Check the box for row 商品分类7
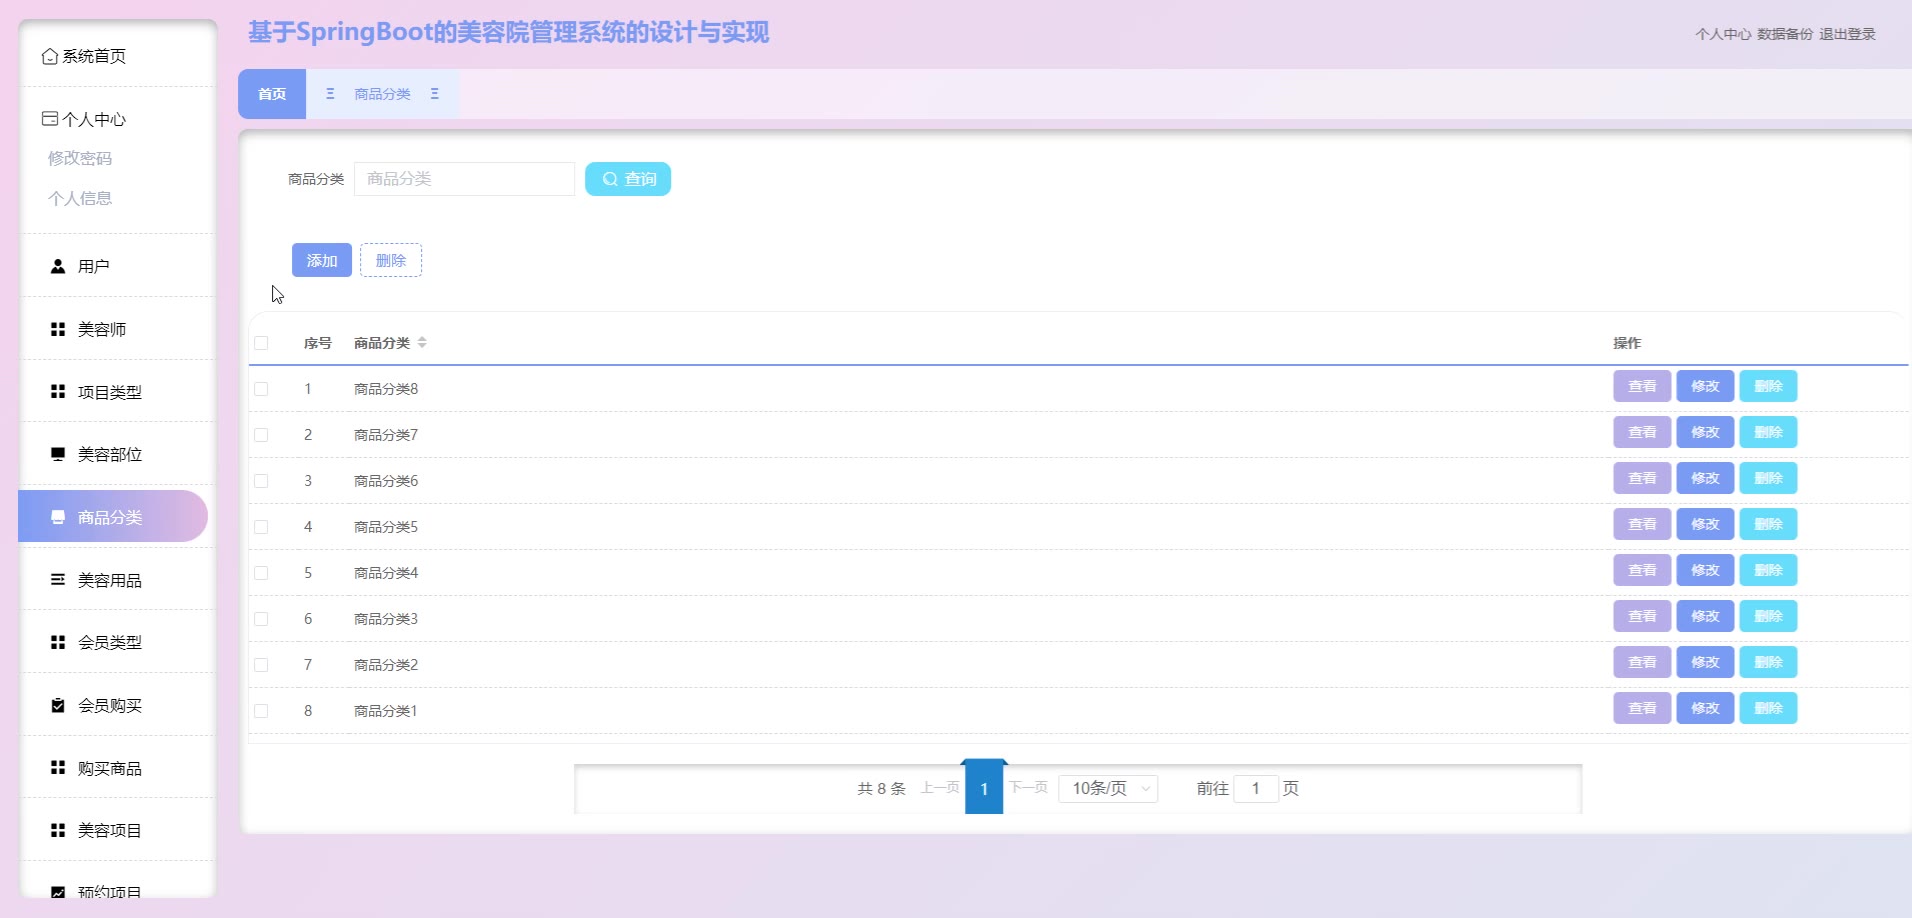This screenshot has width=1912, height=918. pos(261,435)
